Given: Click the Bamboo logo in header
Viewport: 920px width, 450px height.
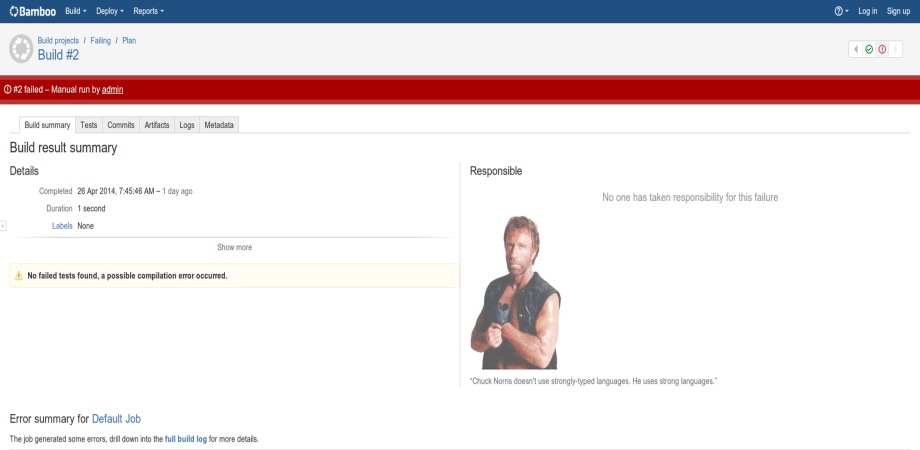Looking at the screenshot, I should (x=33, y=11).
